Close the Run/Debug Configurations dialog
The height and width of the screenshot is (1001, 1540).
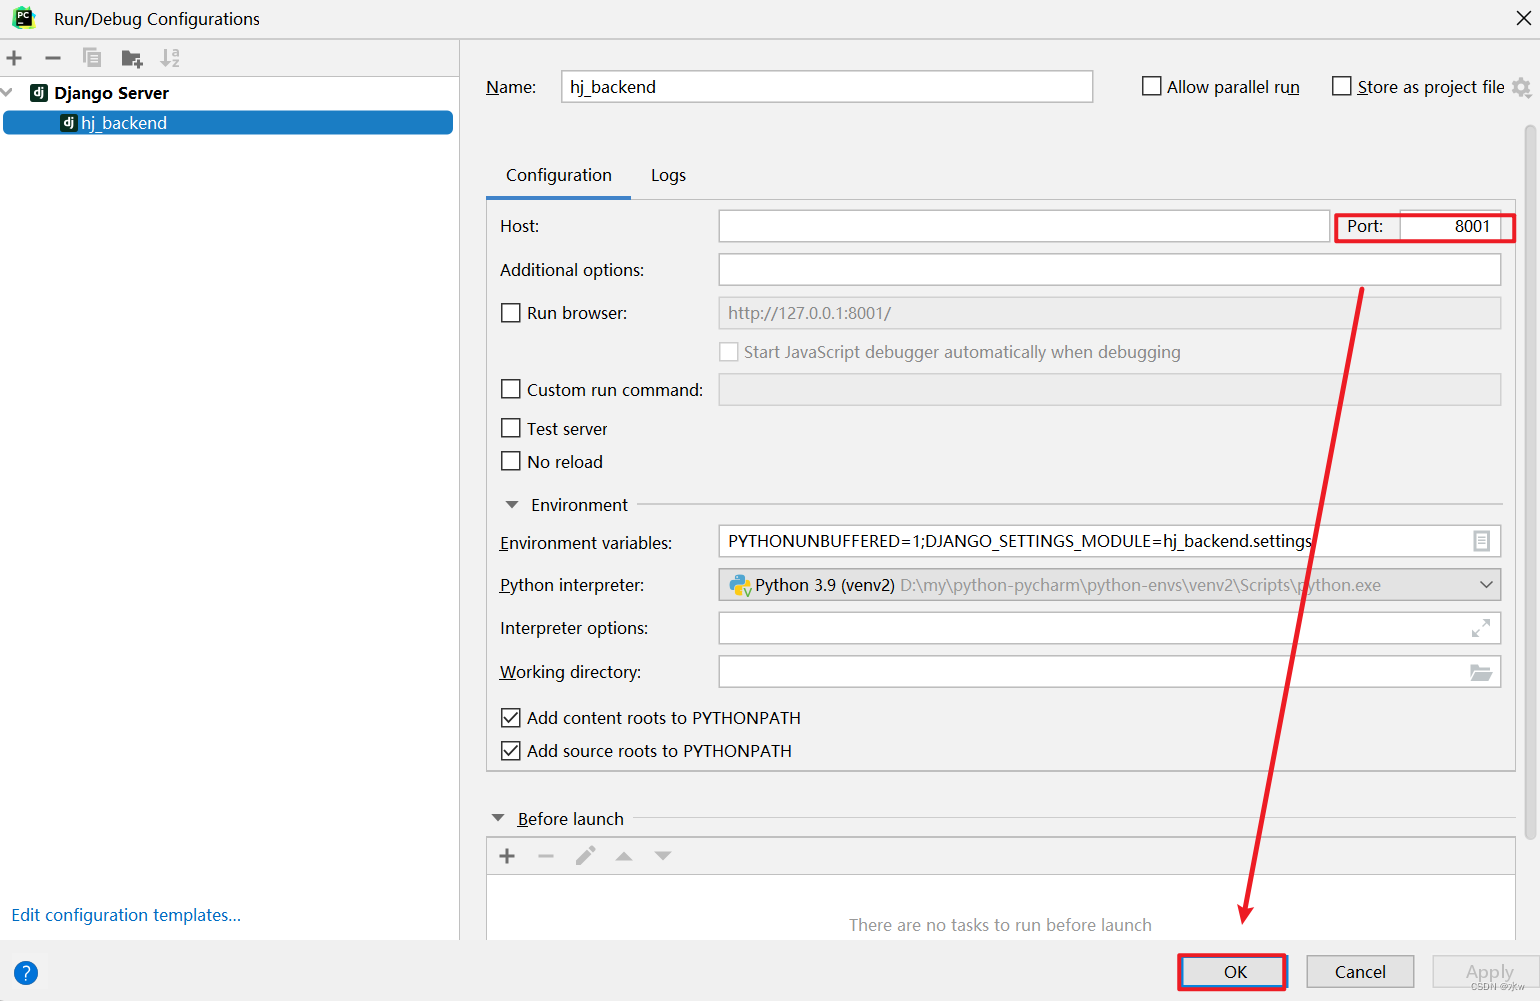pyautogui.click(x=1523, y=18)
